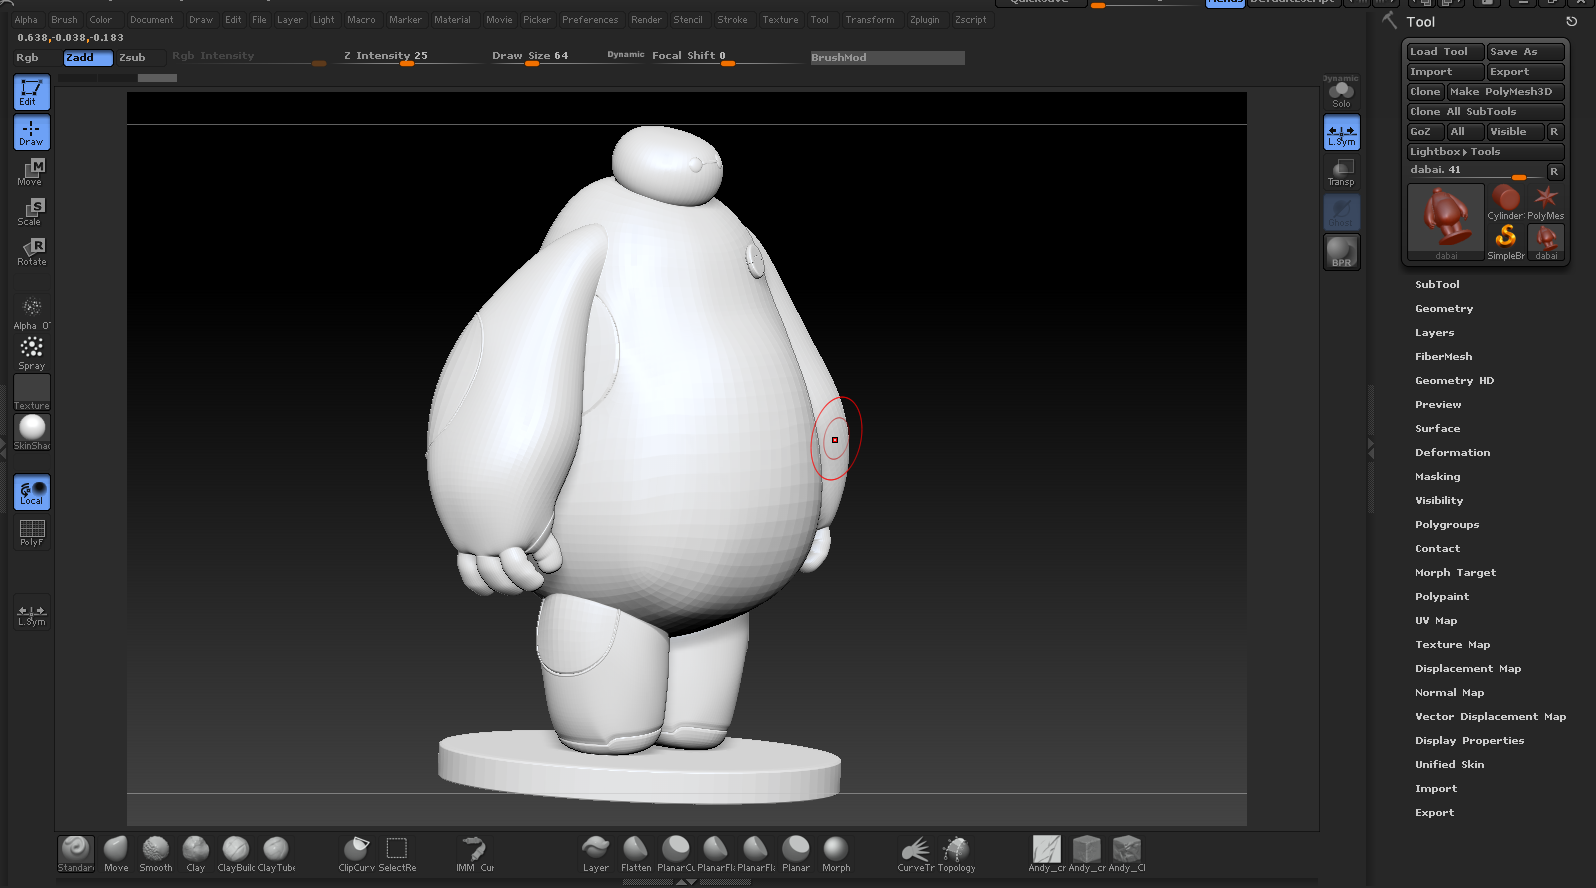Click the Scale mode icon
The image size is (1596, 888).
tap(32, 212)
